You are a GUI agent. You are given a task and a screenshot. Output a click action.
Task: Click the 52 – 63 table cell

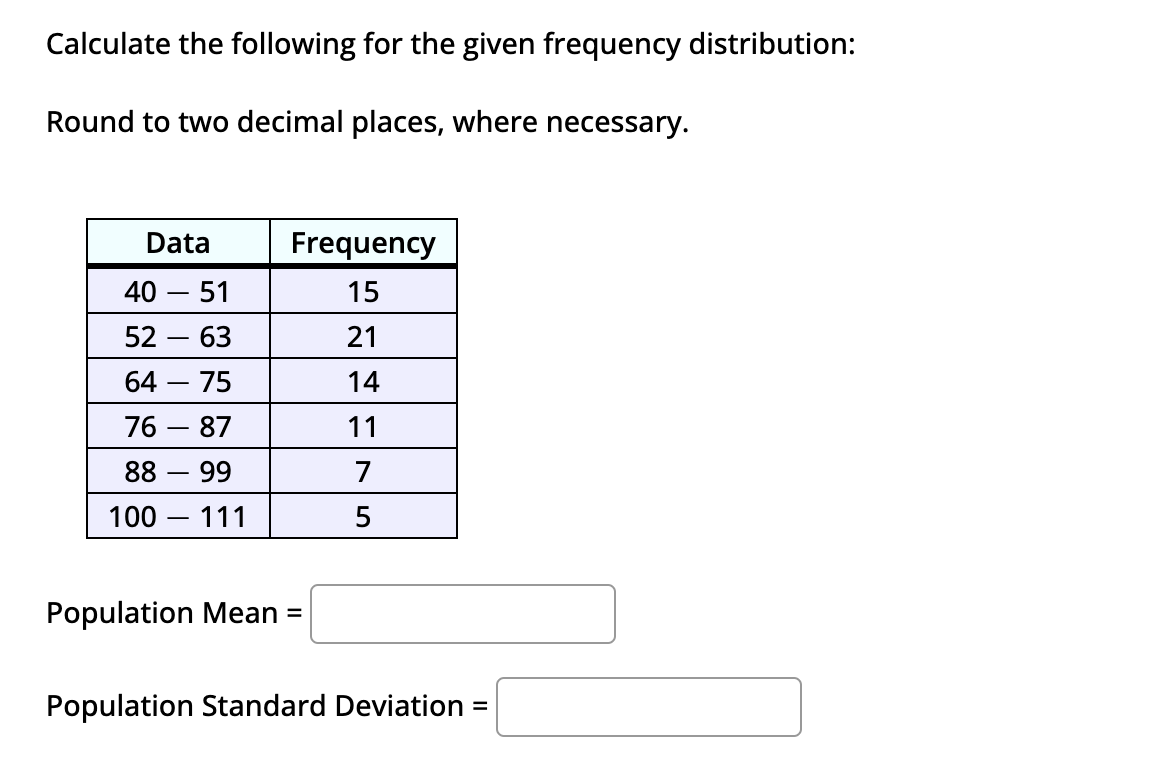178,336
